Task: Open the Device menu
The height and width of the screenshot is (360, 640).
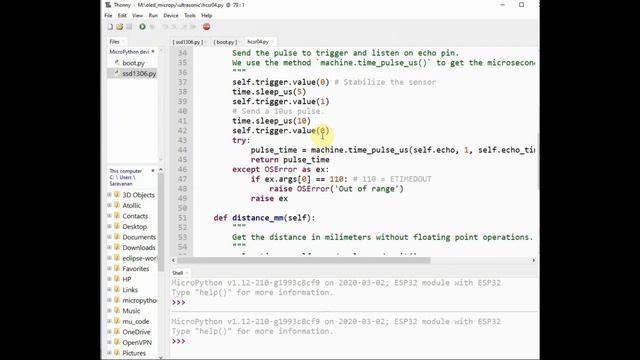Action: (x=171, y=16)
